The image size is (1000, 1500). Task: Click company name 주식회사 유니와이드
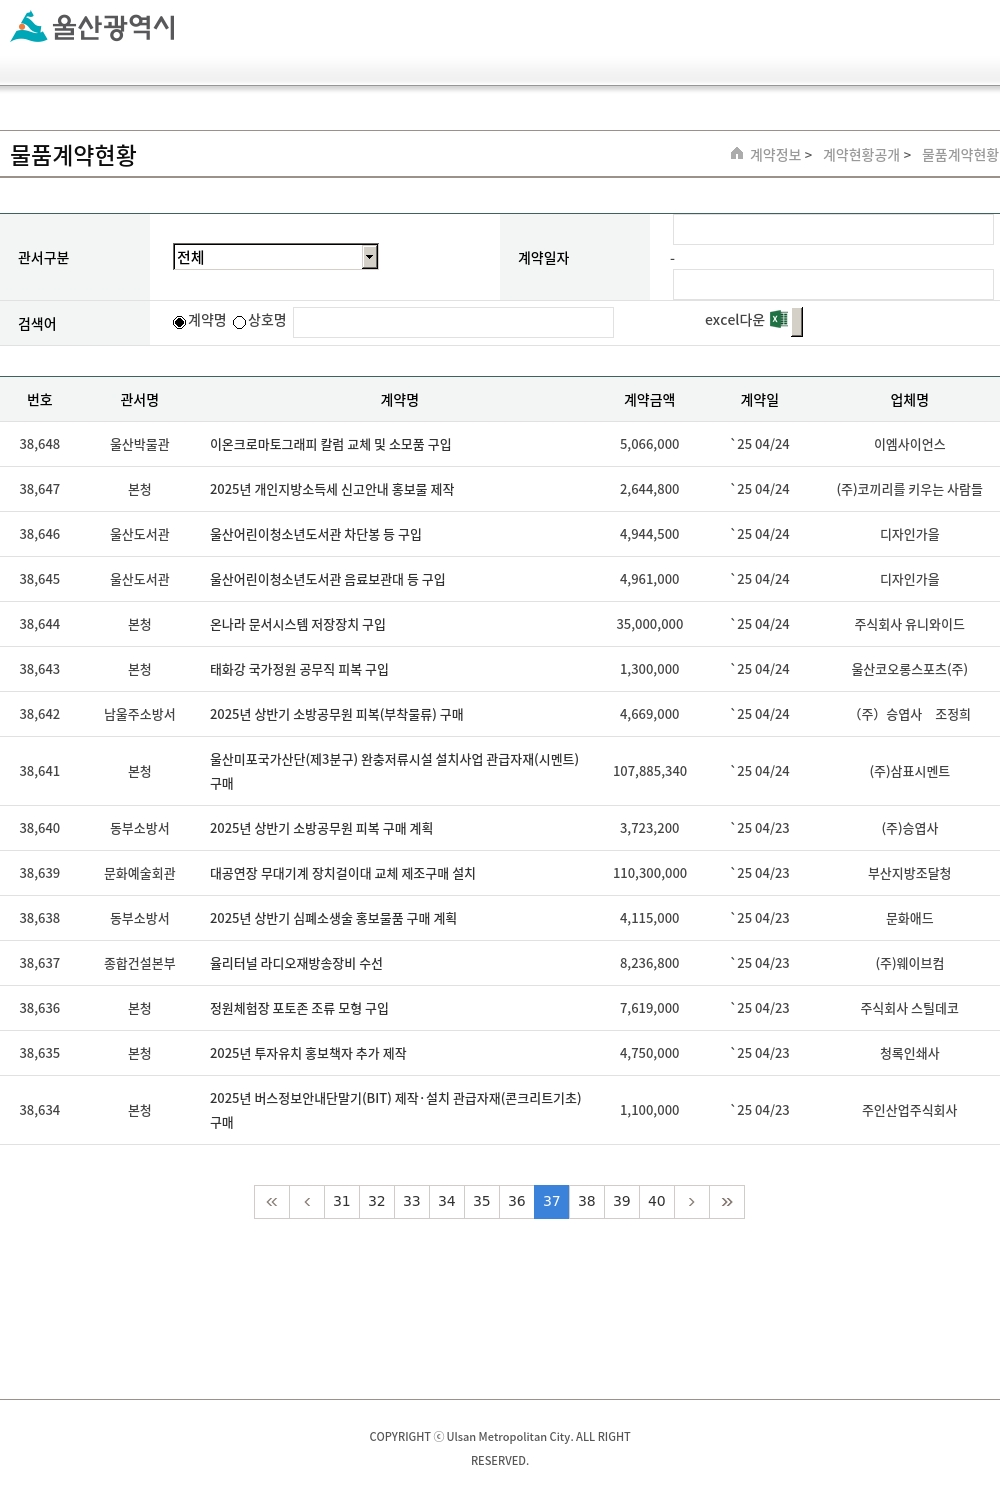point(910,625)
